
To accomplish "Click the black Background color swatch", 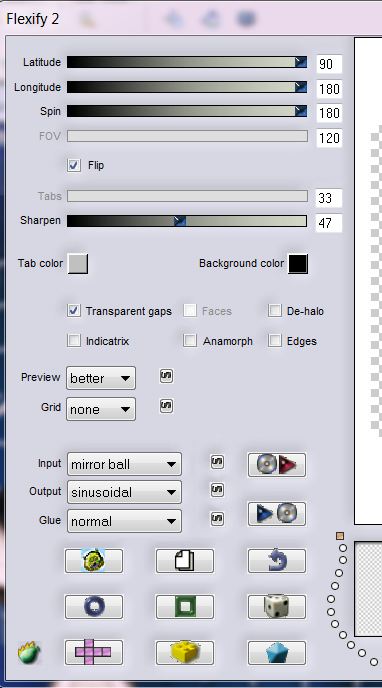I will pos(298,263).
